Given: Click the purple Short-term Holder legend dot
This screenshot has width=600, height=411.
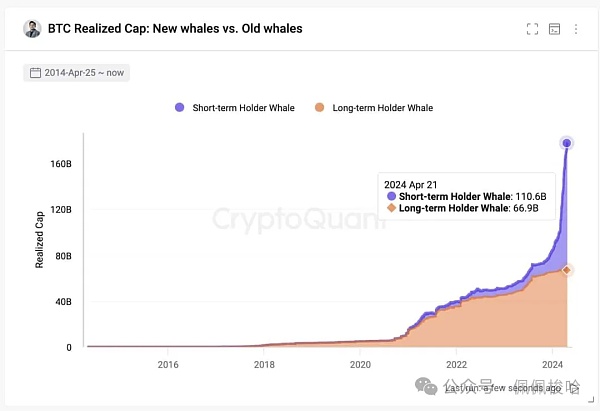Looking at the screenshot, I should tap(180, 108).
